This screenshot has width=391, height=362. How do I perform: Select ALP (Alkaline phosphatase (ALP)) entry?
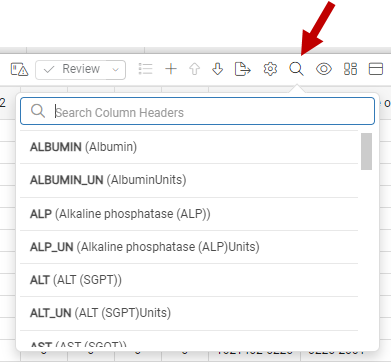pos(189,214)
